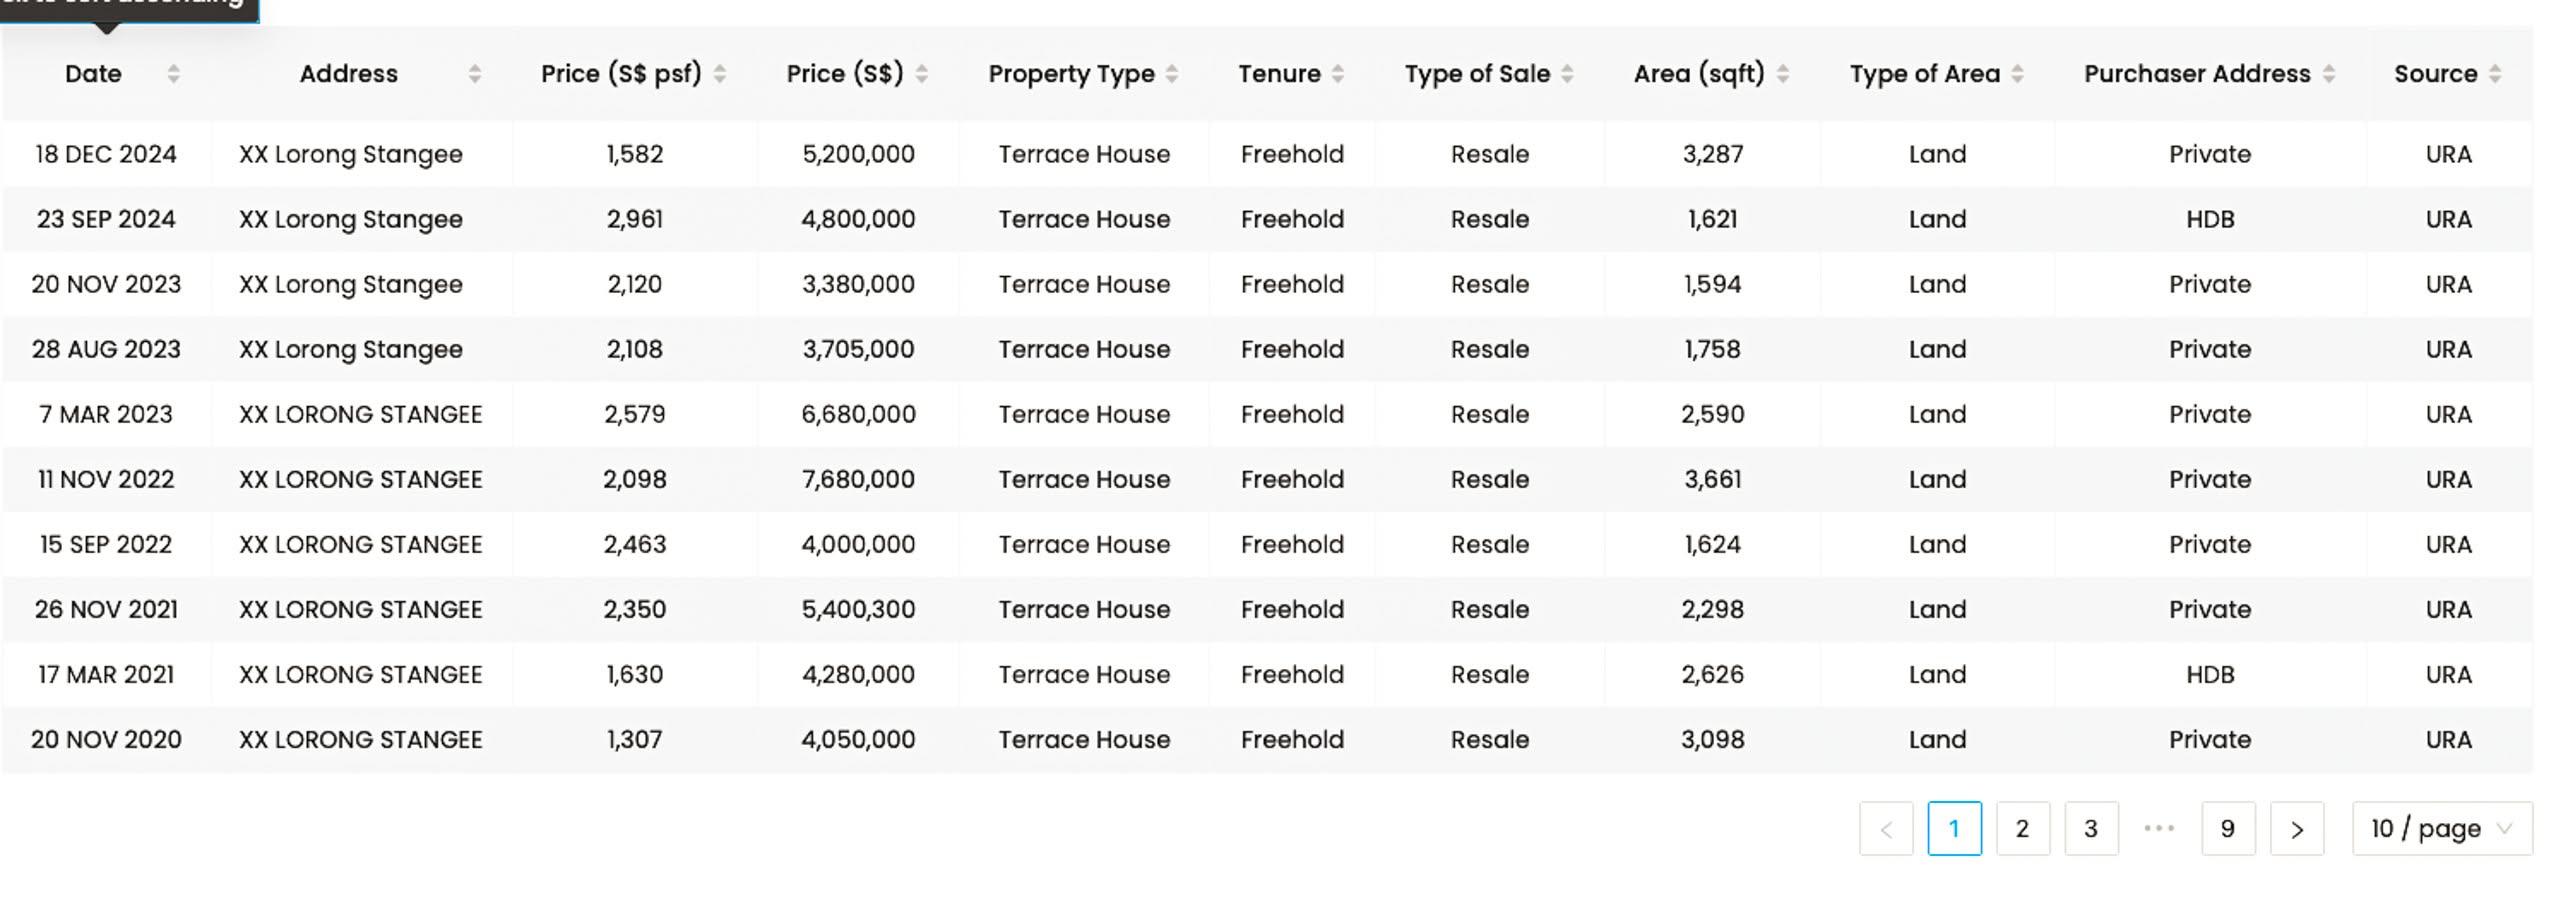The image size is (2568, 897).
Task: Go to page 2
Action: point(2022,829)
